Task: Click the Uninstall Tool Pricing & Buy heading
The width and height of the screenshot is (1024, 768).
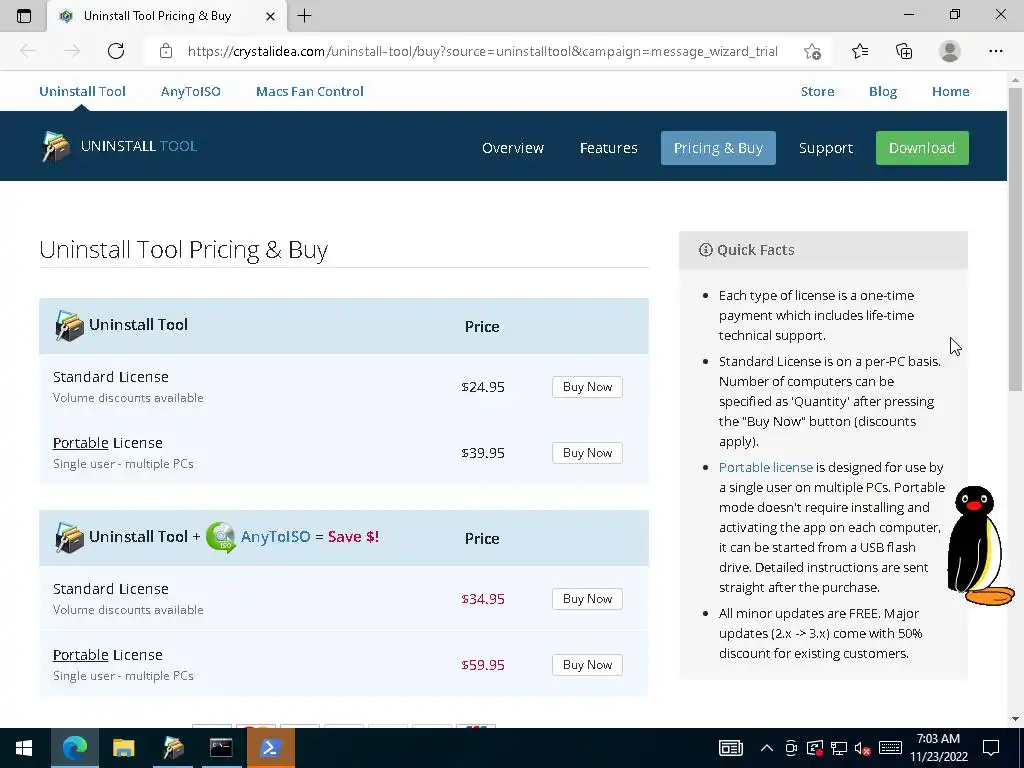Action: tap(184, 249)
